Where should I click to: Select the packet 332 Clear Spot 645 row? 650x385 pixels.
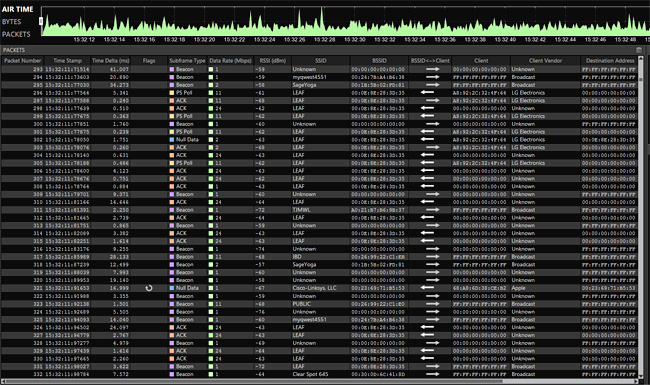tap(319, 374)
